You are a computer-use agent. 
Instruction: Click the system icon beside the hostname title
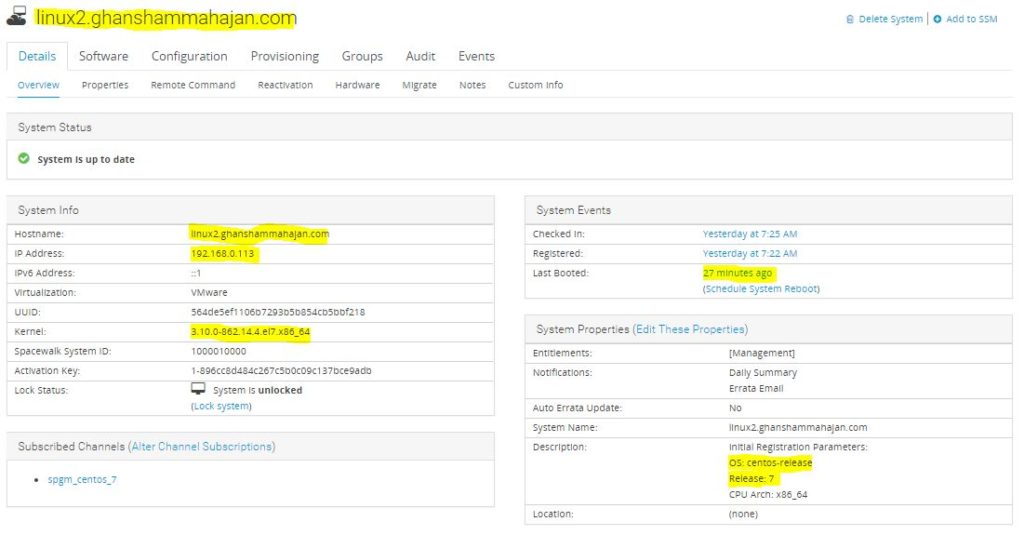click(16, 16)
